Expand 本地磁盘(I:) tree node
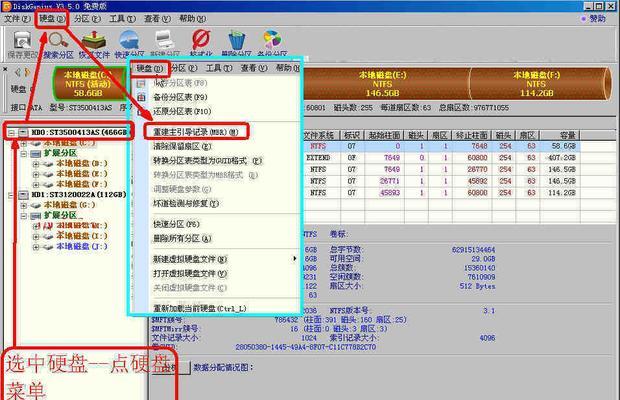620x400 pixels. click(36, 236)
